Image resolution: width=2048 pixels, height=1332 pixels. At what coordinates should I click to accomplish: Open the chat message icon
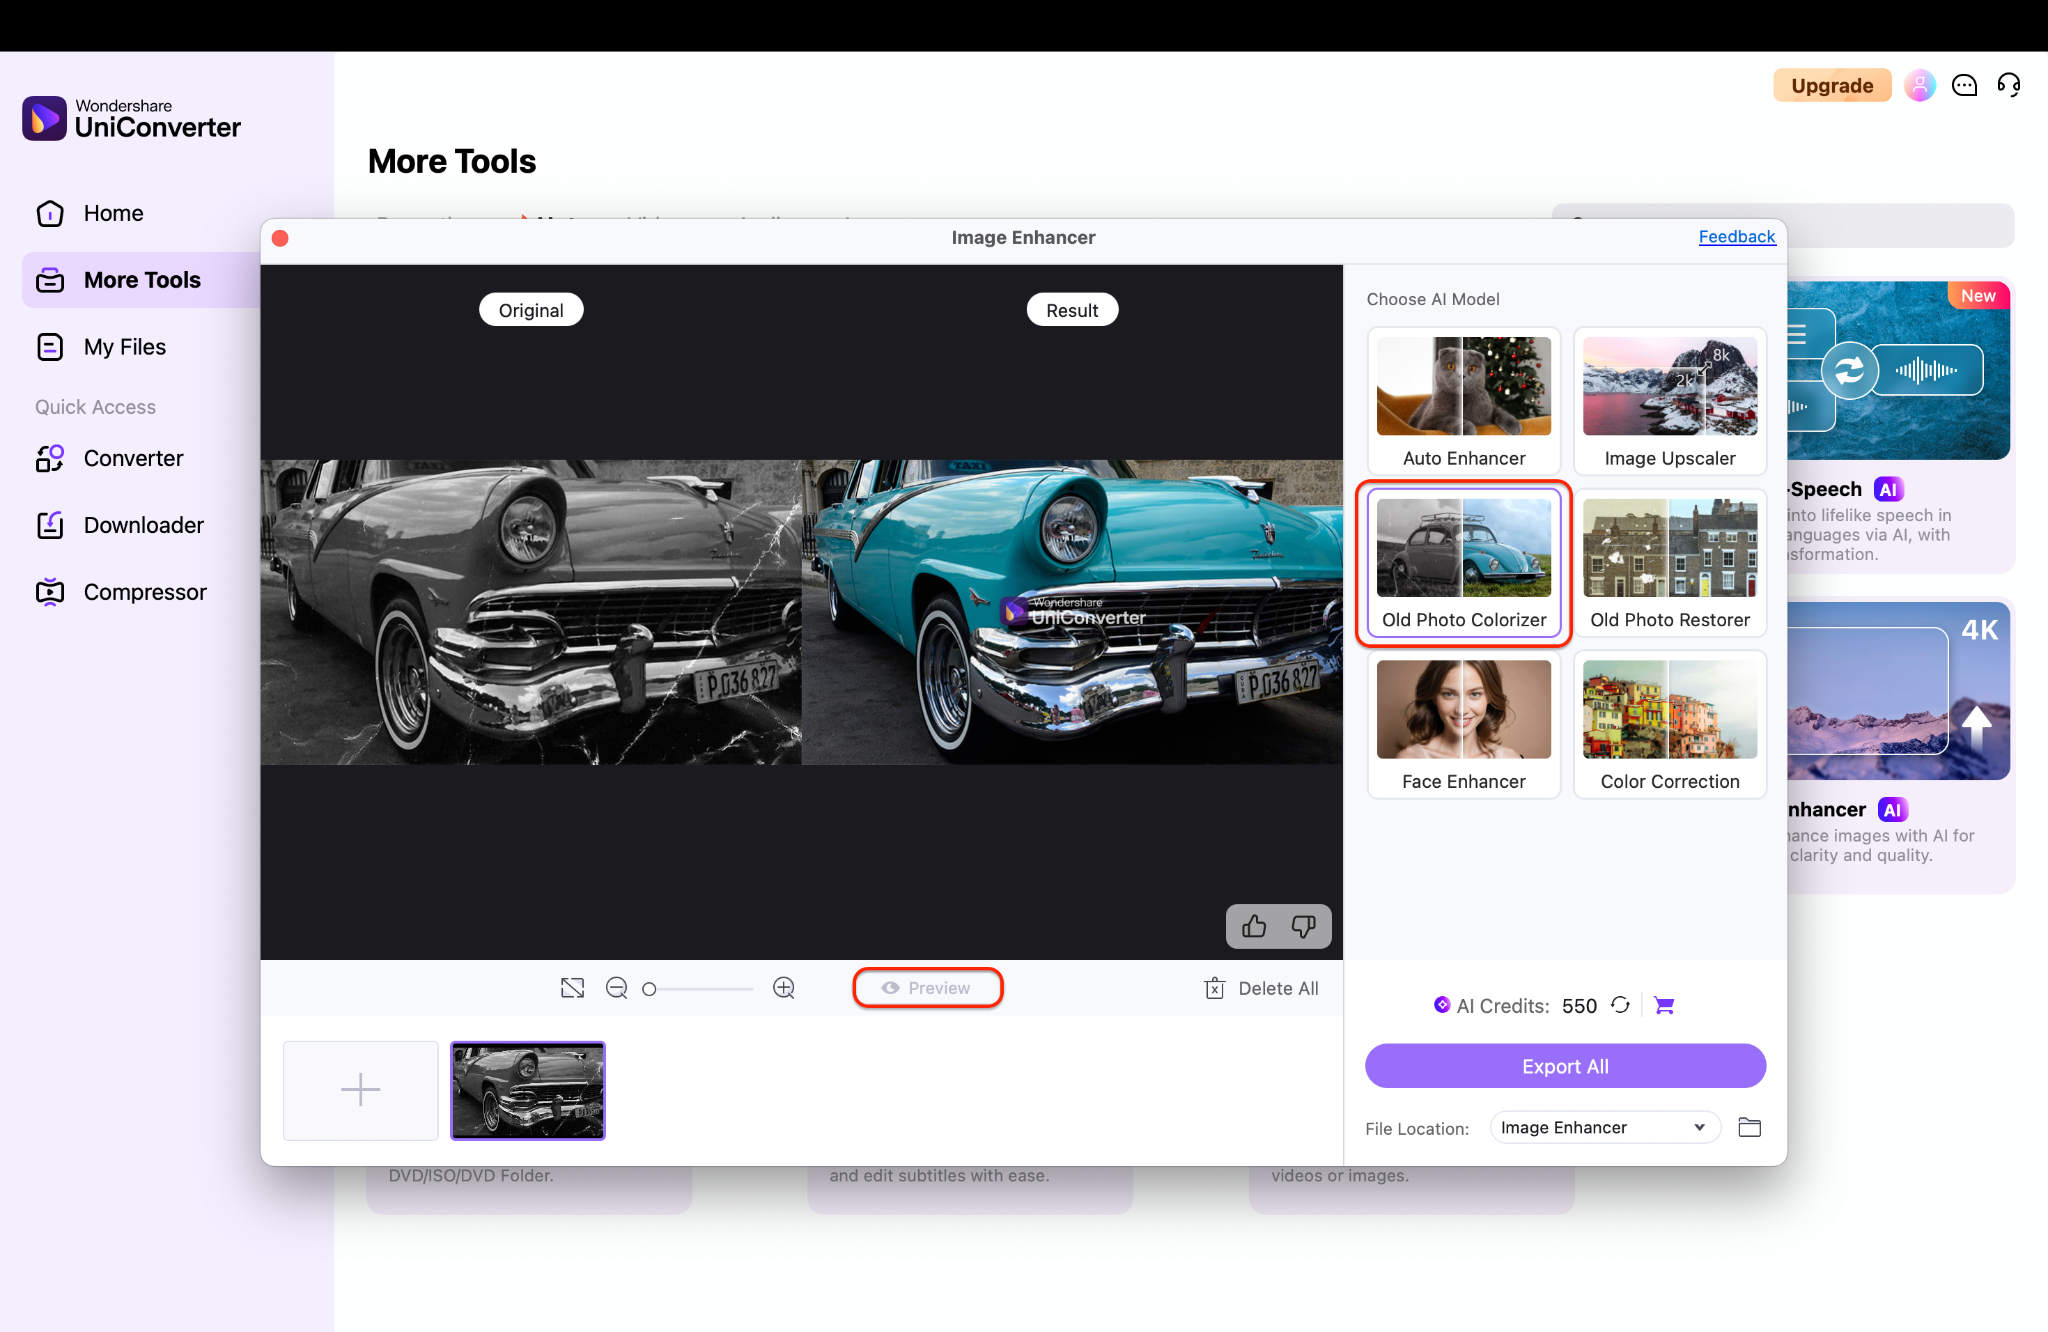pos(1964,85)
